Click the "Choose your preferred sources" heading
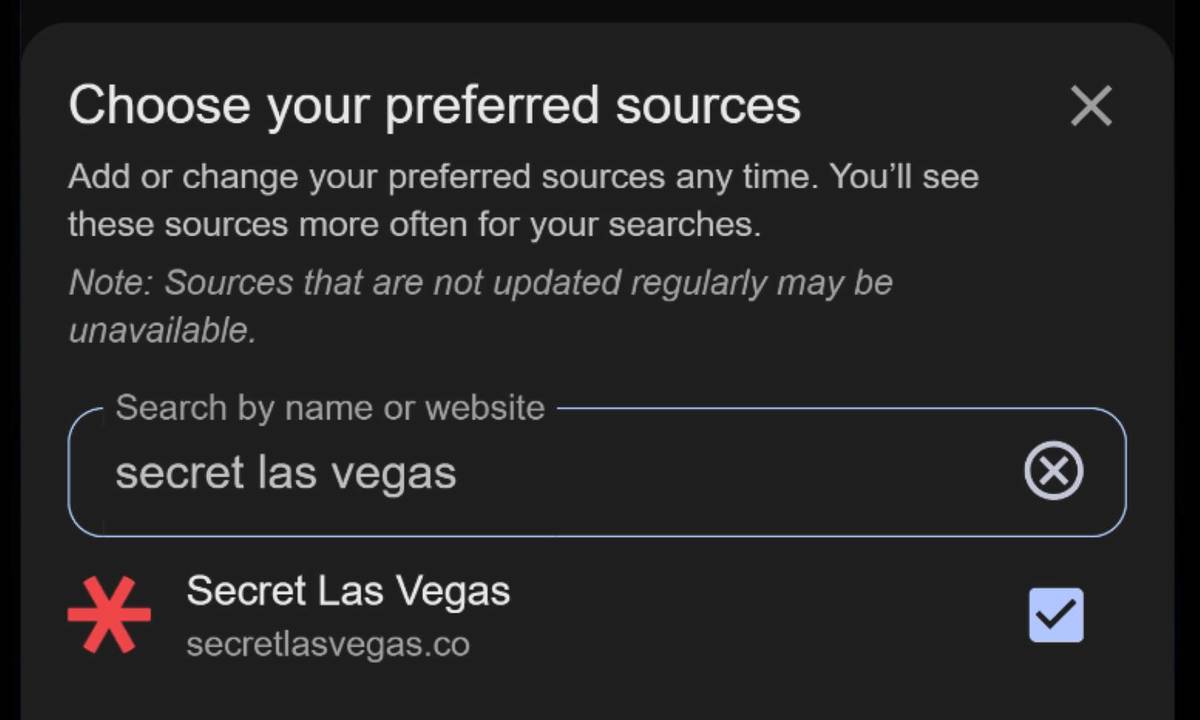Image resolution: width=1200 pixels, height=720 pixels. tap(434, 106)
